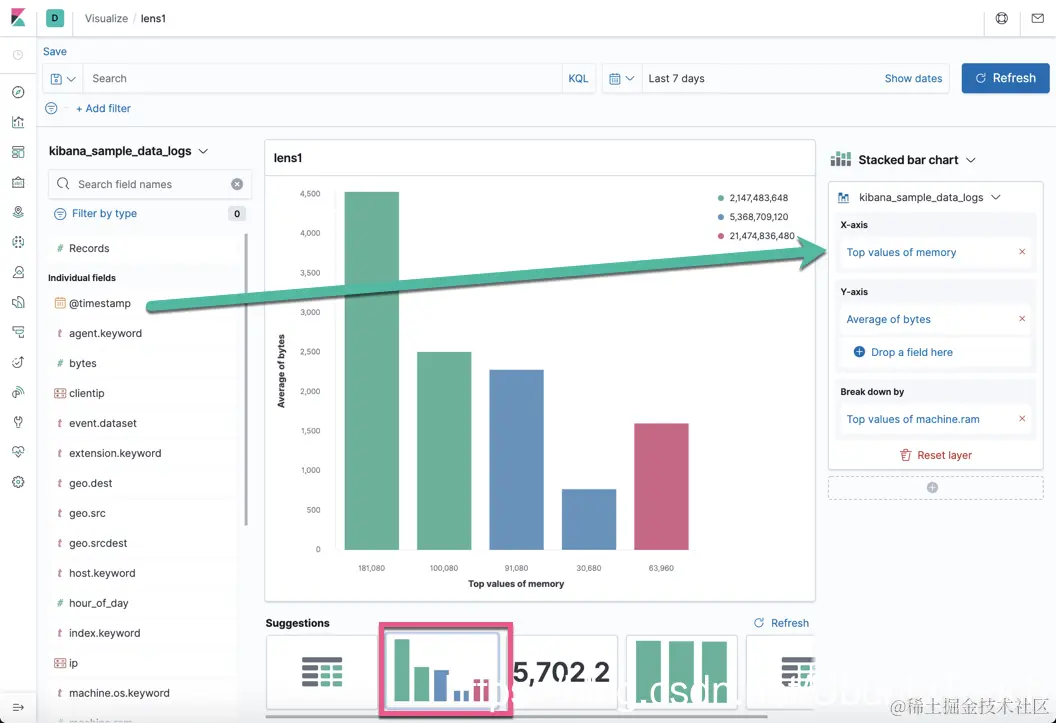The height and width of the screenshot is (723, 1056).
Task: Open mail newsfeed icon in header
Action: point(1037,19)
